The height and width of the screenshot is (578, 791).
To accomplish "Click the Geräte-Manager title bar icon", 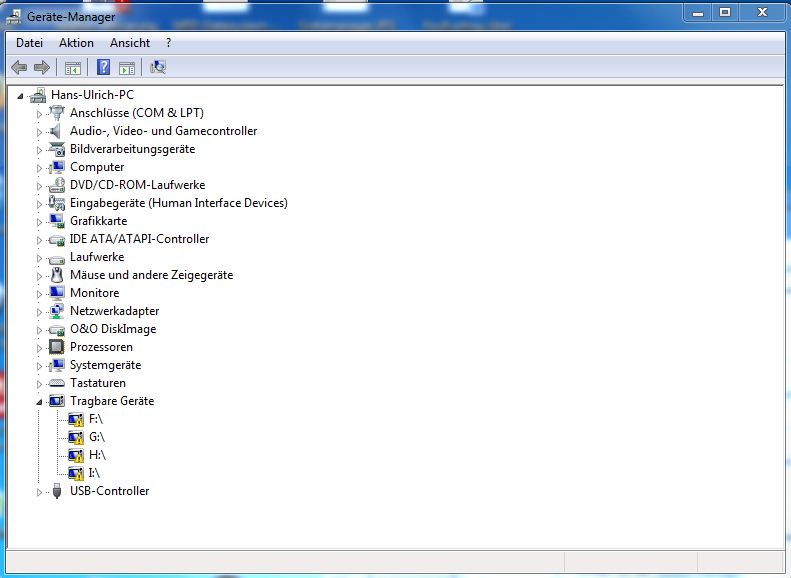I will pos(14,17).
